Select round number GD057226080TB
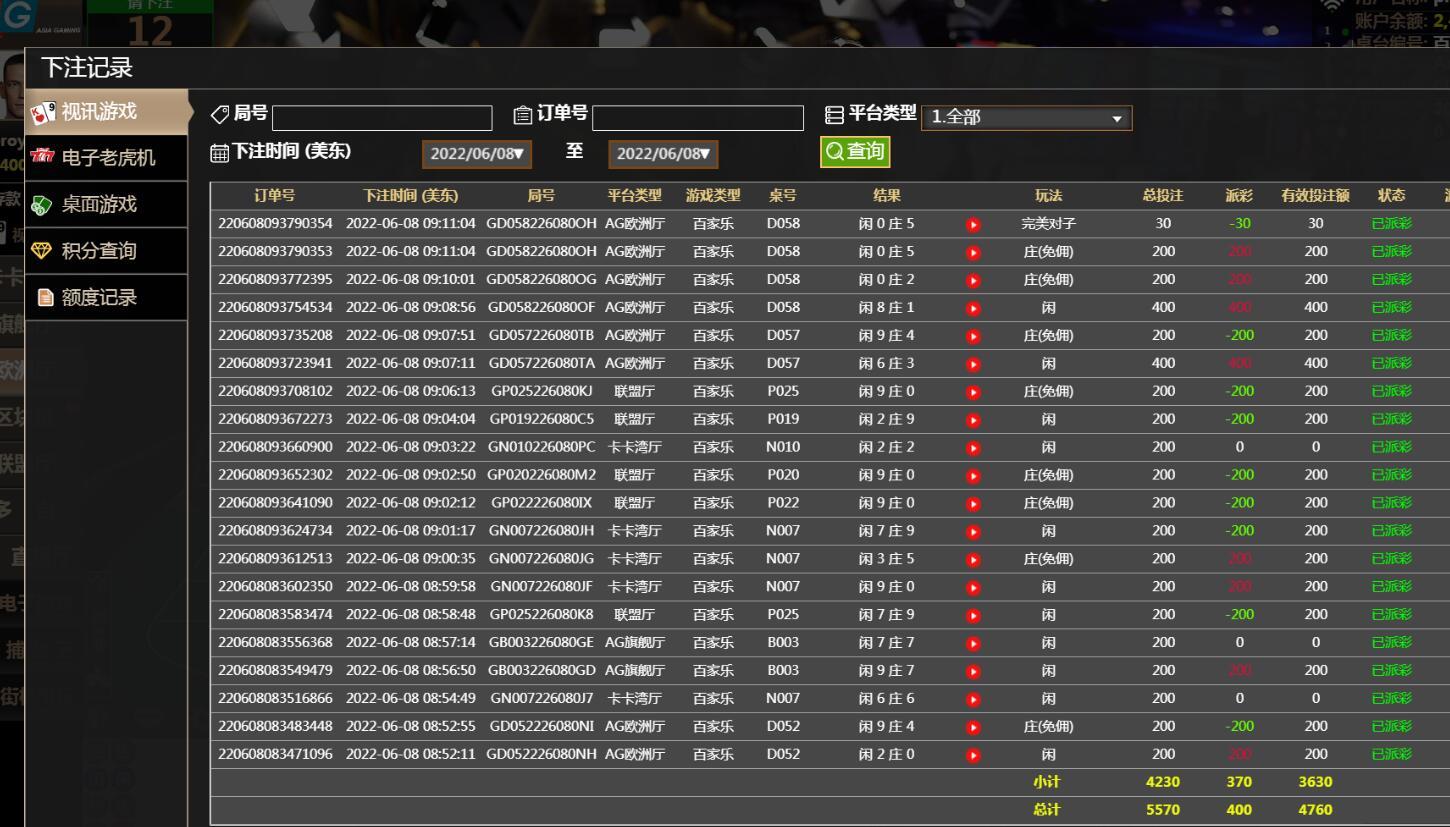Image resolution: width=1450 pixels, height=827 pixels. pyautogui.click(x=541, y=336)
